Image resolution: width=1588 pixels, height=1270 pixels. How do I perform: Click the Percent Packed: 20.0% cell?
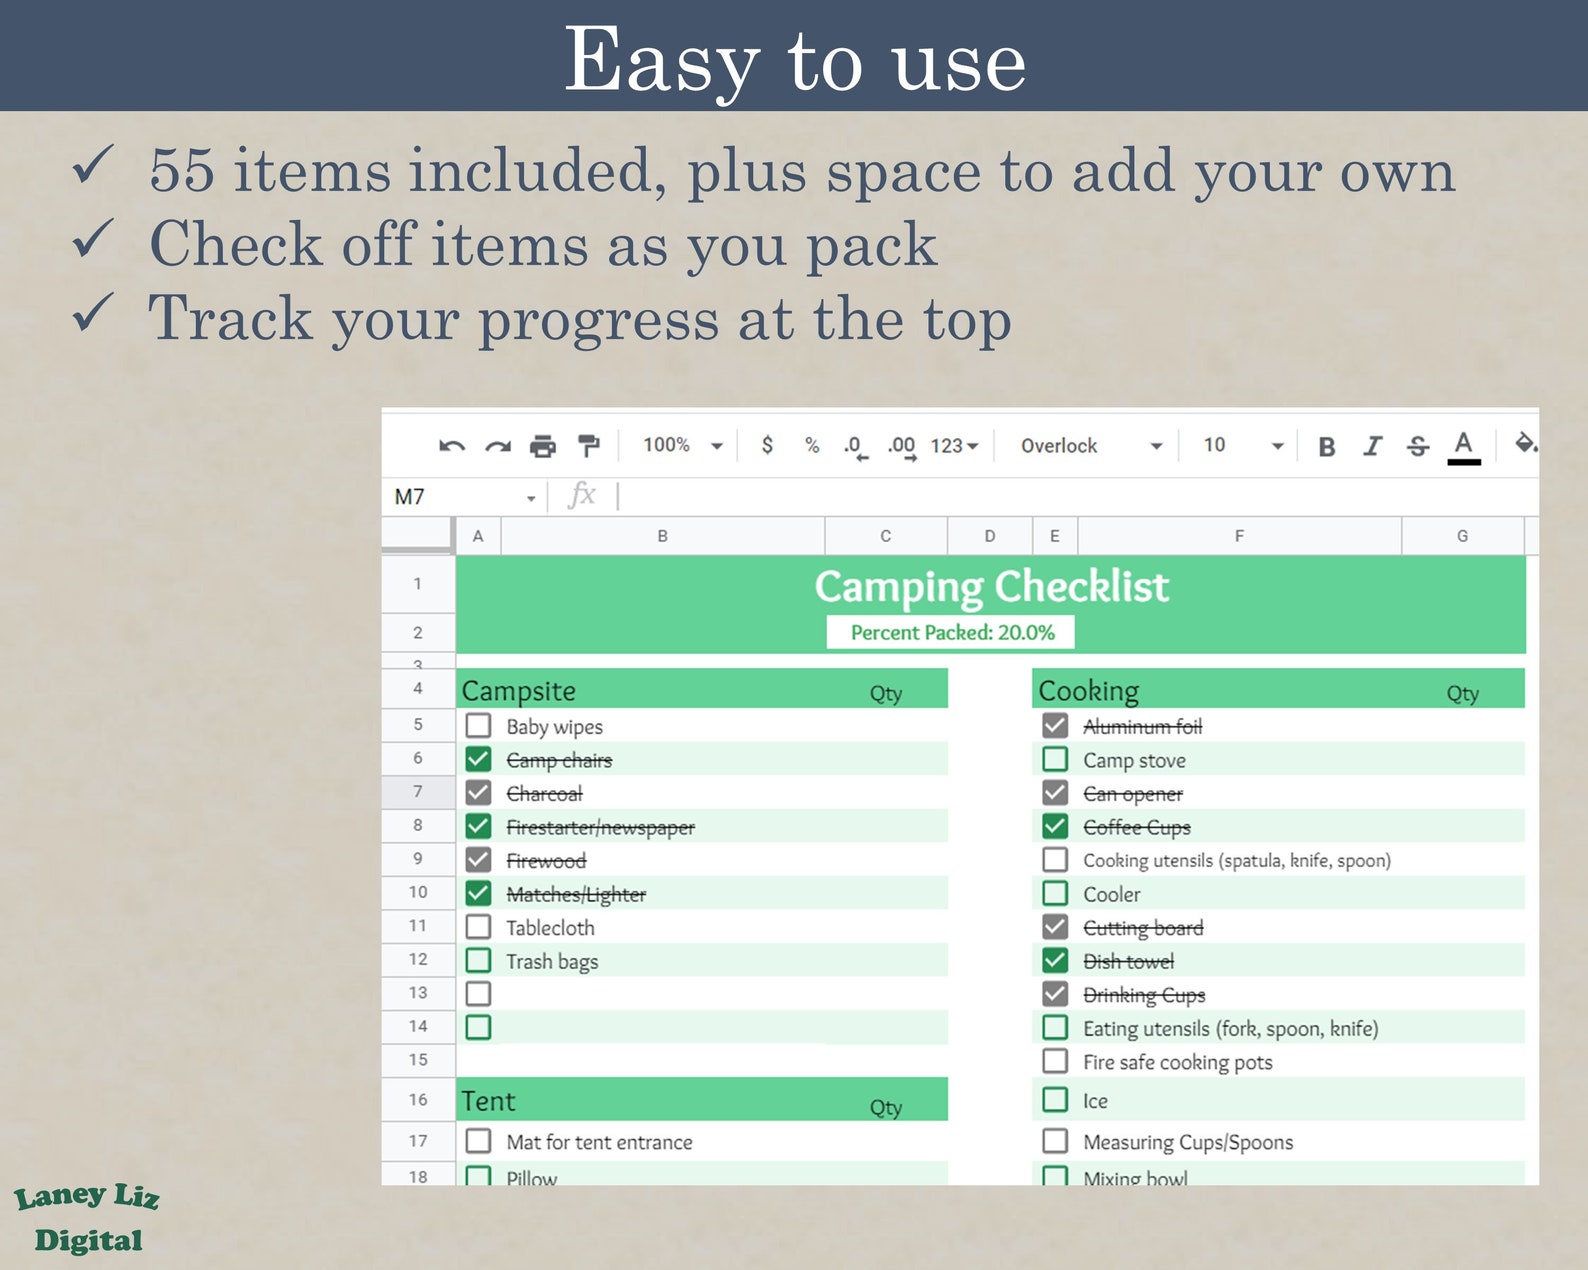pyautogui.click(x=951, y=632)
